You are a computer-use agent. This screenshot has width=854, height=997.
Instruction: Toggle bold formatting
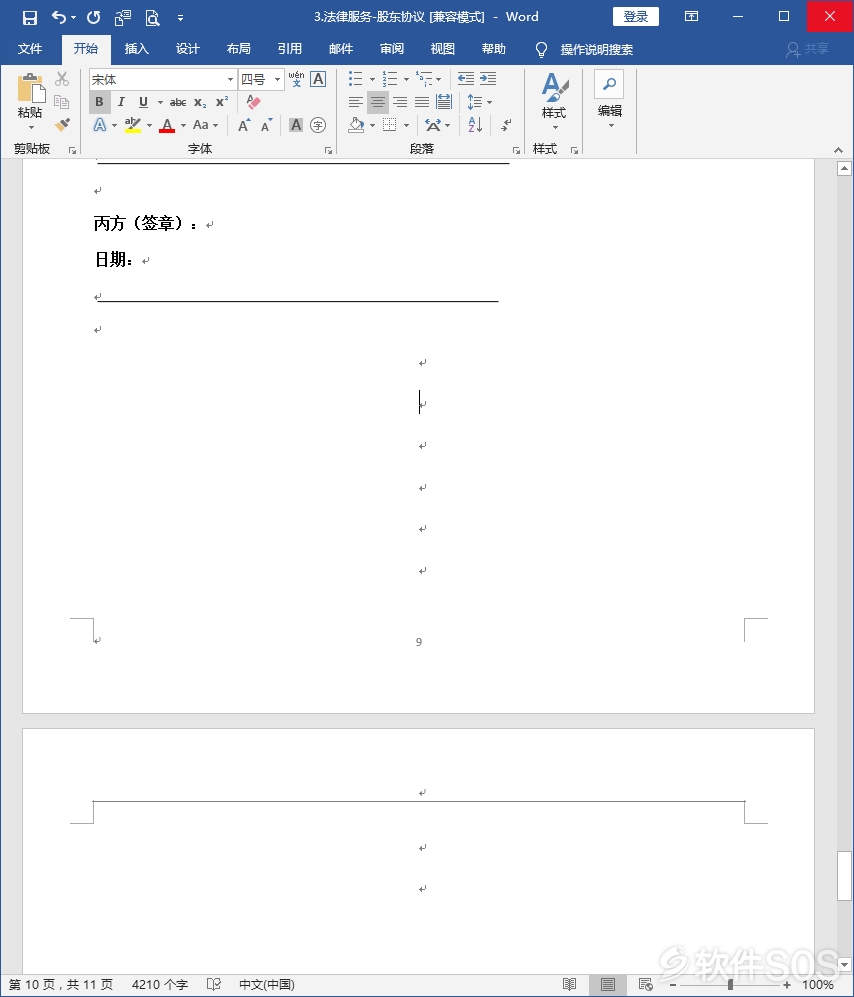[99, 102]
